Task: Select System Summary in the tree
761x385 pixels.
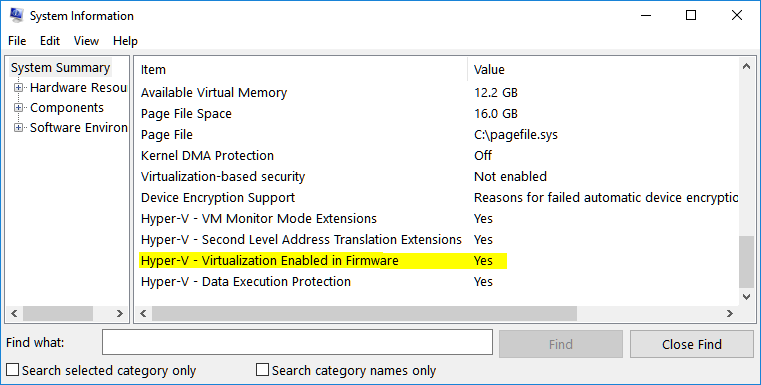Action: [61, 67]
